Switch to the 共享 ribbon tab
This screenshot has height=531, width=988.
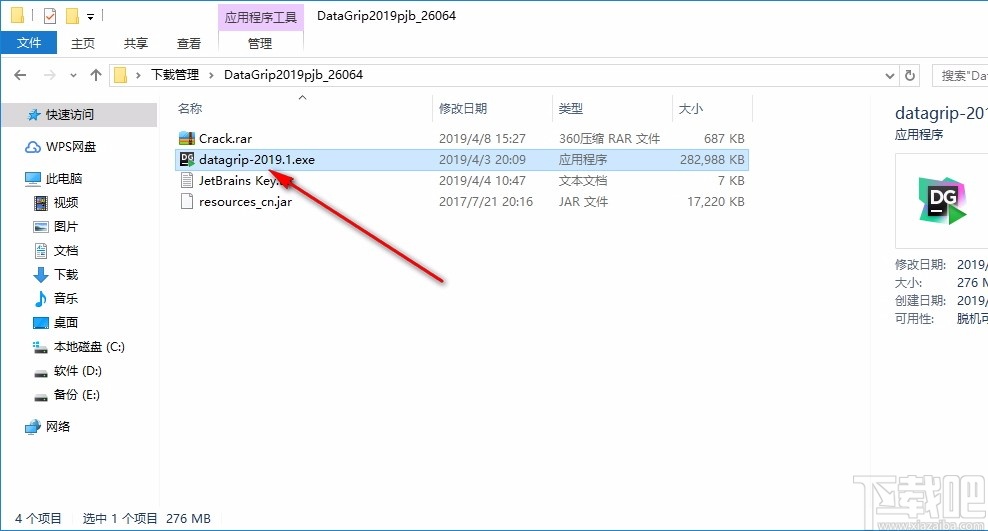coord(135,43)
